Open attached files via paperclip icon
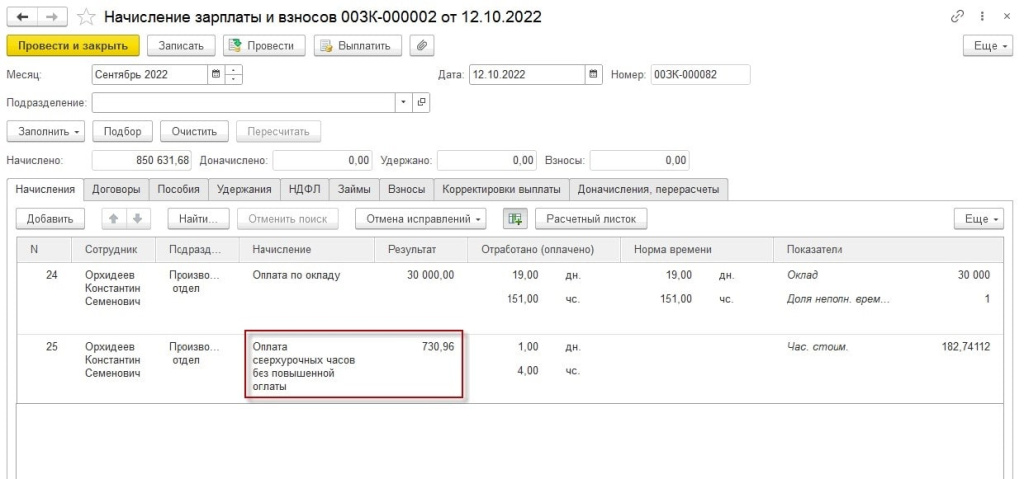Screen dimensions: 1024x479 pos(423,45)
